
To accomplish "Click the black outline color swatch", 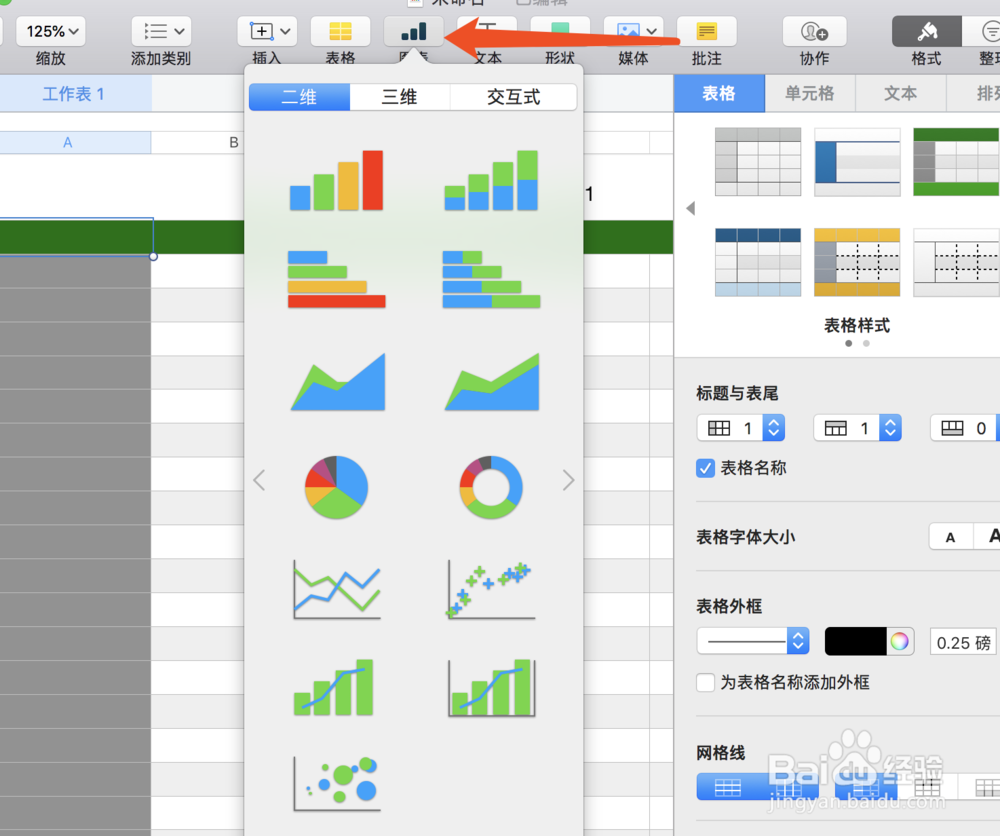I will coord(855,642).
